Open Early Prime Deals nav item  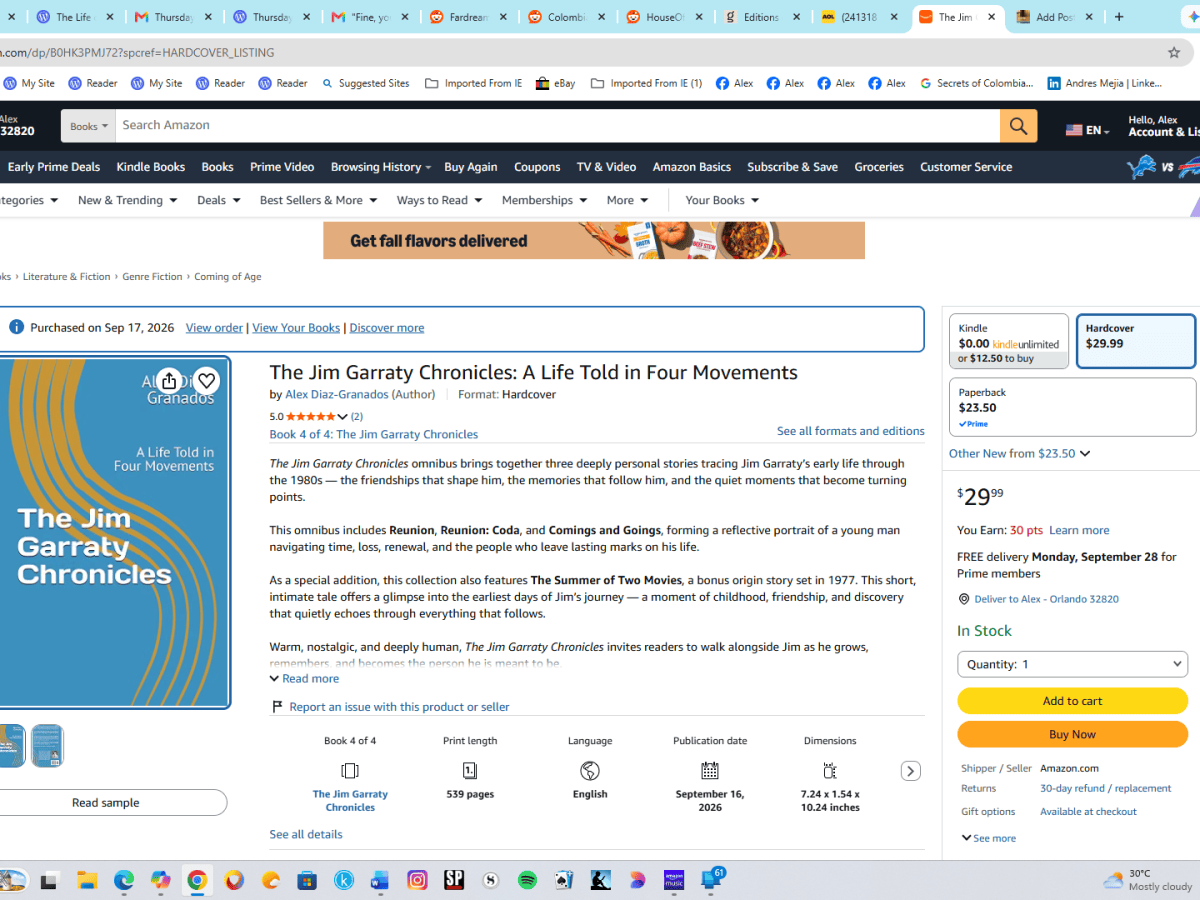pos(54,167)
